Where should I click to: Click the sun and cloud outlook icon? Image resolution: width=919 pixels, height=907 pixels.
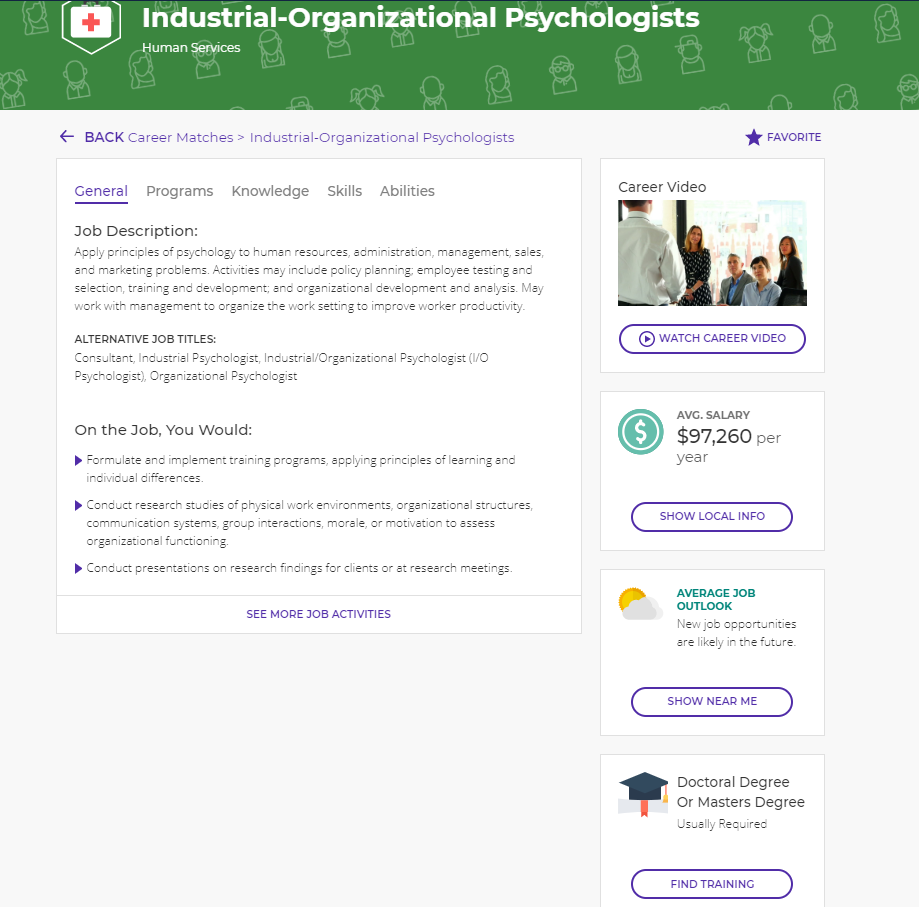640,603
